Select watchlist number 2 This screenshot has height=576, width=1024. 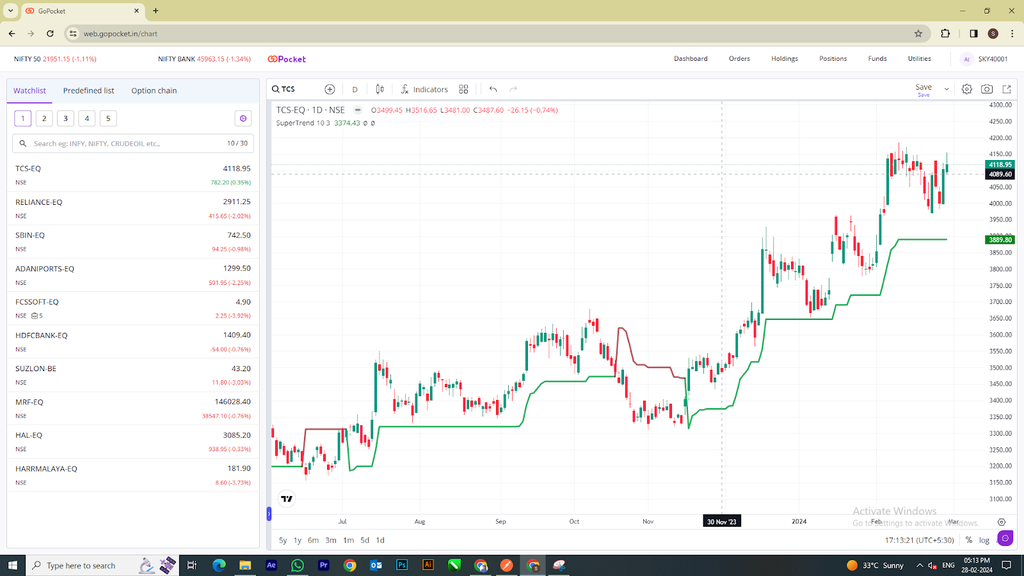coord(44,118)
